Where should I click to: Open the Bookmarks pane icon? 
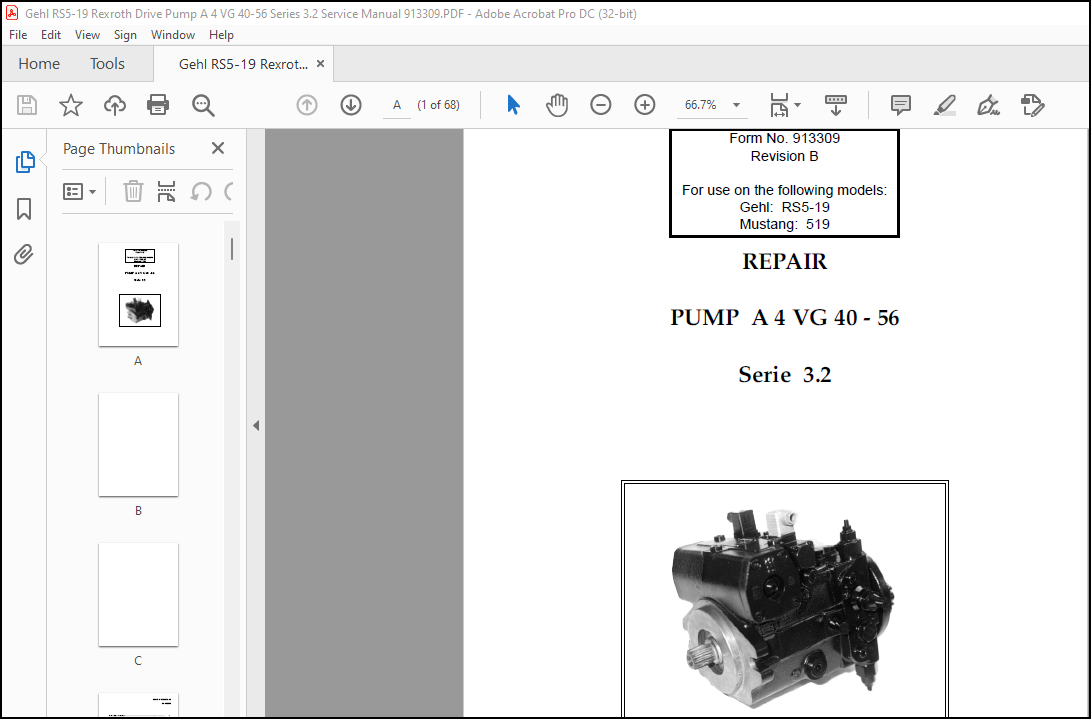24,208
